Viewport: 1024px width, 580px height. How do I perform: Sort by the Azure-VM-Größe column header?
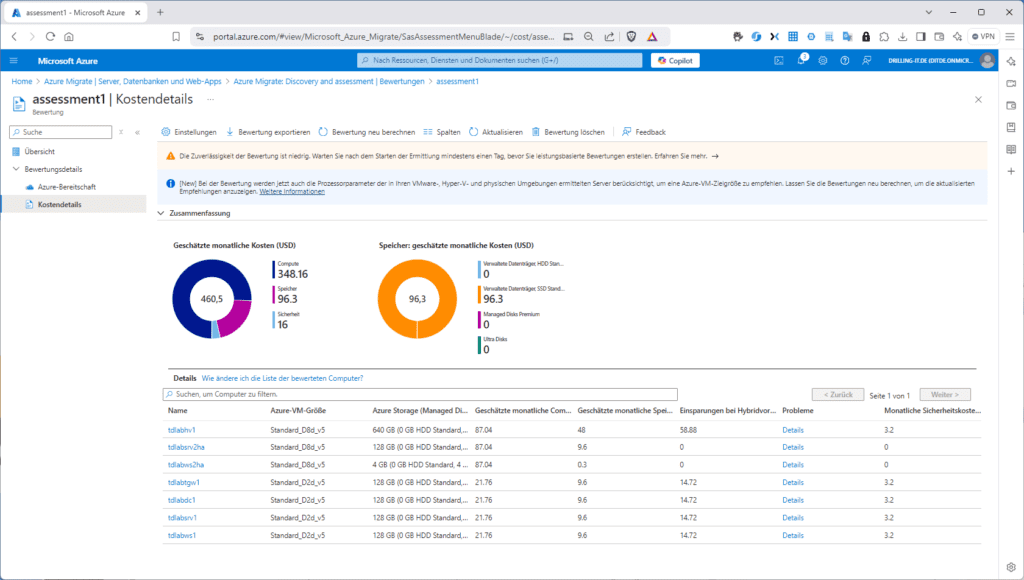[298, 411]
